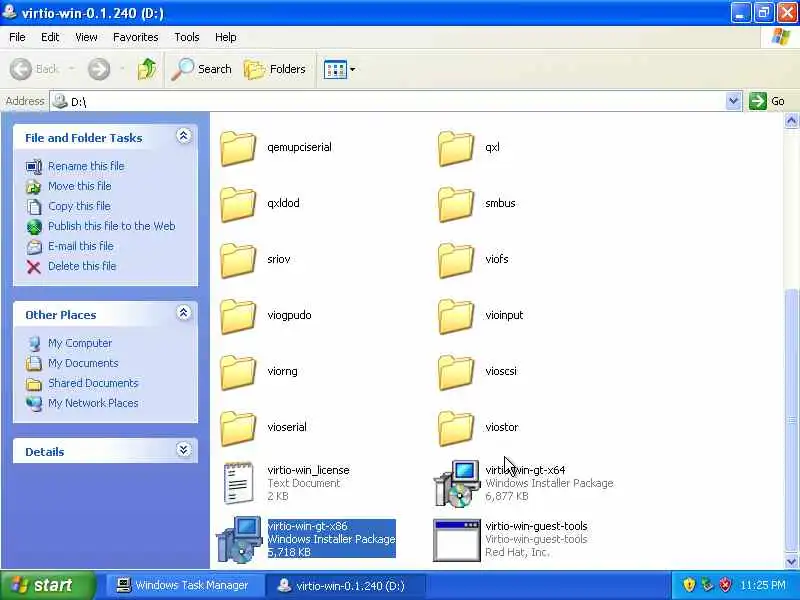Click Copy this file link

[79, 206]
